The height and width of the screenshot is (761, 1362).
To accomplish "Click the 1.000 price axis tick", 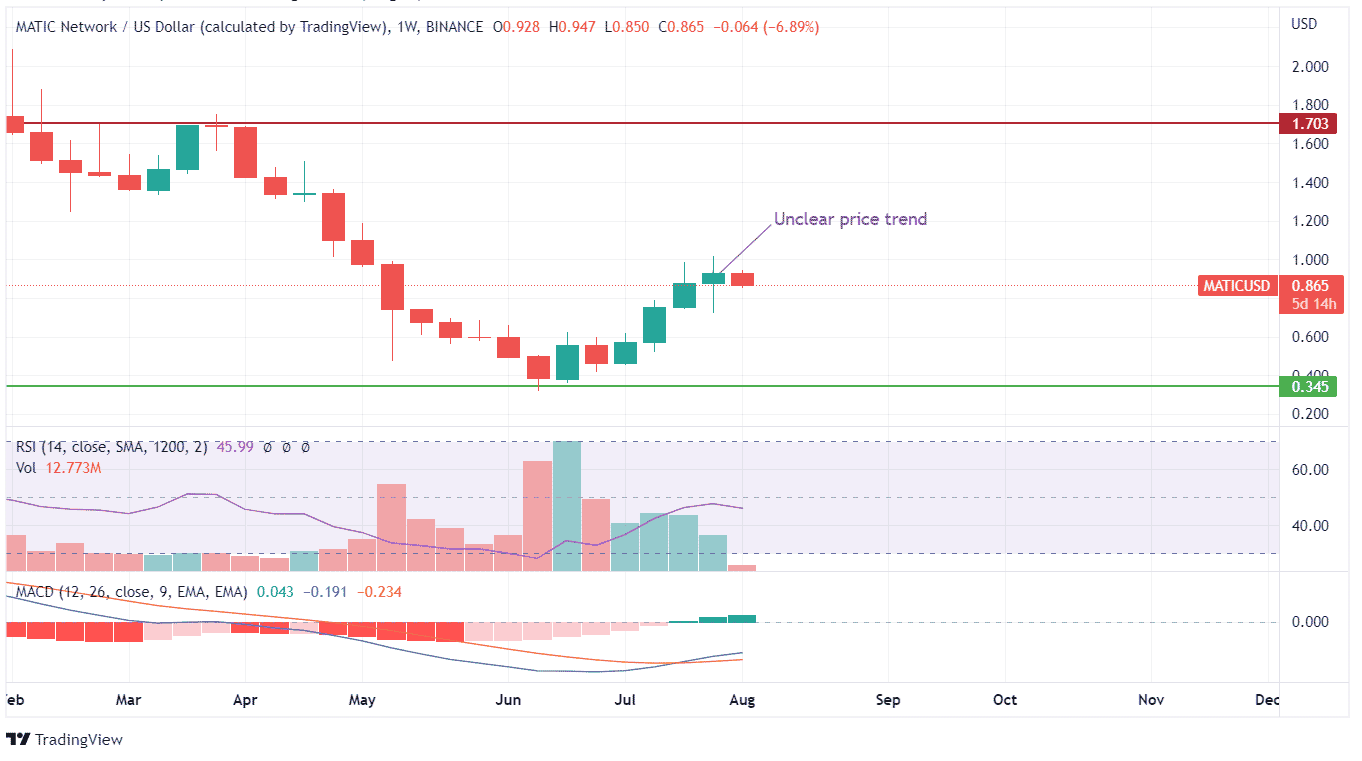I will 1309,260.
